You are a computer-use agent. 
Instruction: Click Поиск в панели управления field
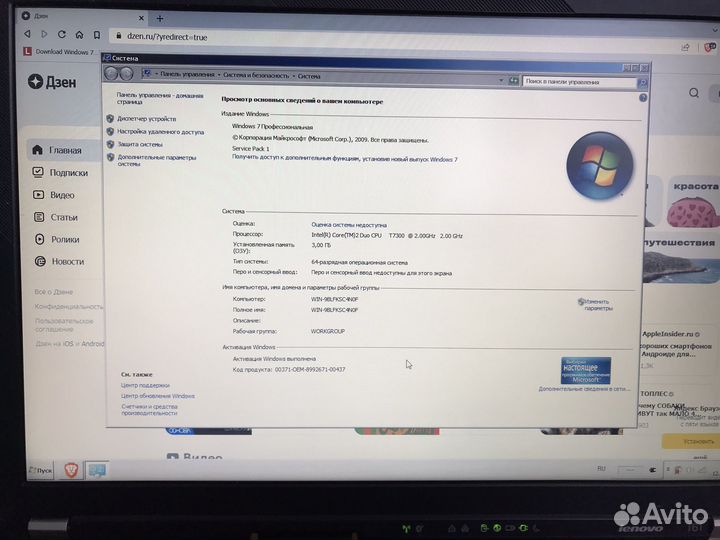tap(579, 82)
